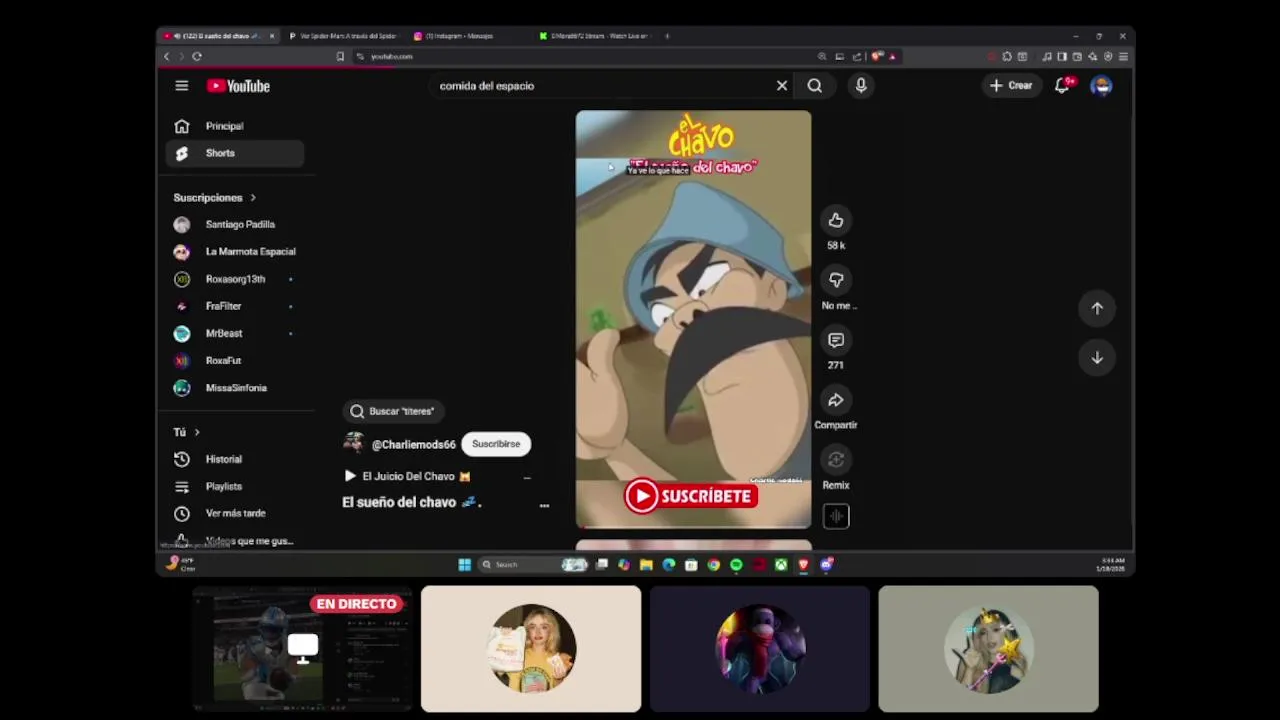This screenshot has height=720, width=1280.
Task: Open the notifications bell
Action: (x=1062, y=86)
